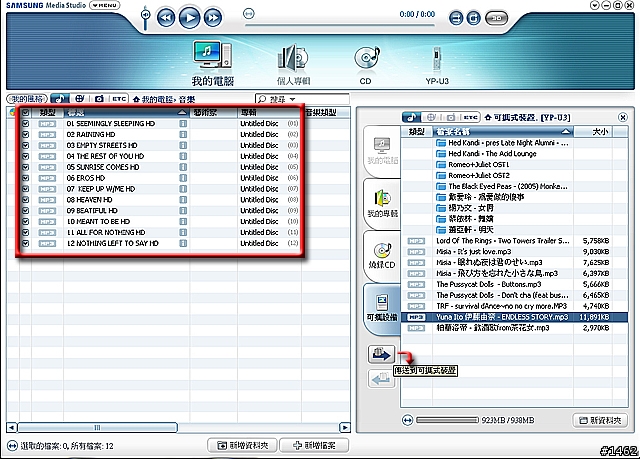Uncheck the 06 EROS HD checkbox

pos(26,178)
